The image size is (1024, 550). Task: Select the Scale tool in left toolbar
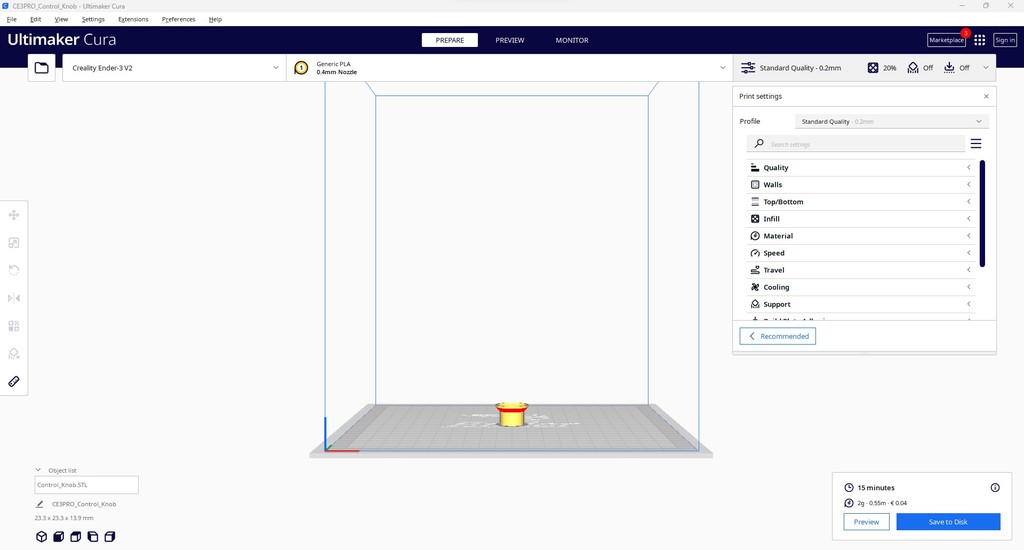(x=14, y=243)
